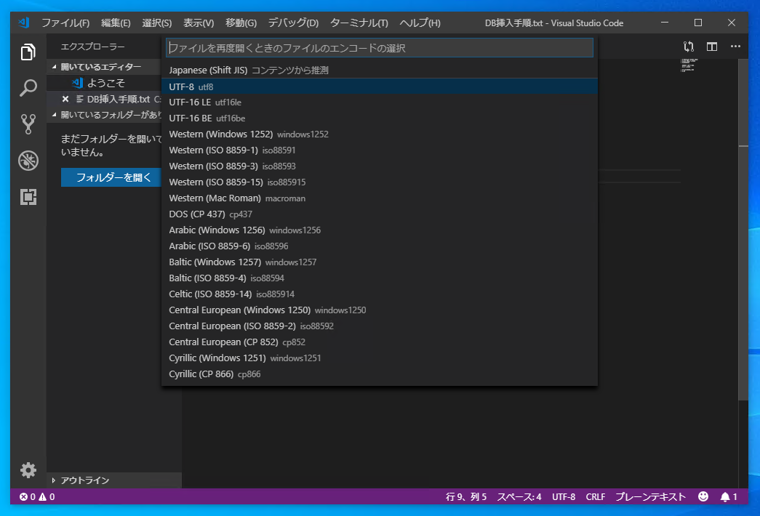
Task: Choose Western (Mac Roman) encoding
Action: tap(380, 198)
